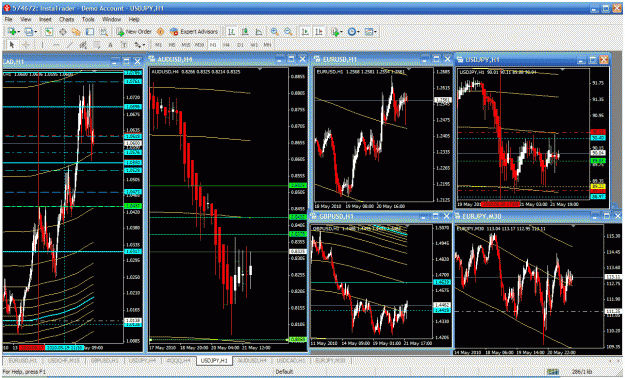Set timeframe to M1
The height and width of the screenshot is (378, 625).
159,45
